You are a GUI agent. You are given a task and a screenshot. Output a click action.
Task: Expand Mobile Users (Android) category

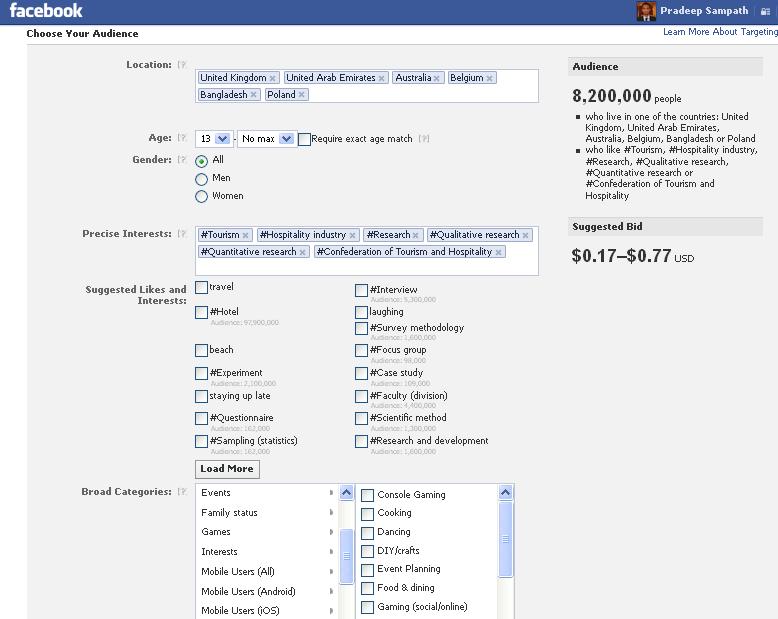[x=266, y=591]
